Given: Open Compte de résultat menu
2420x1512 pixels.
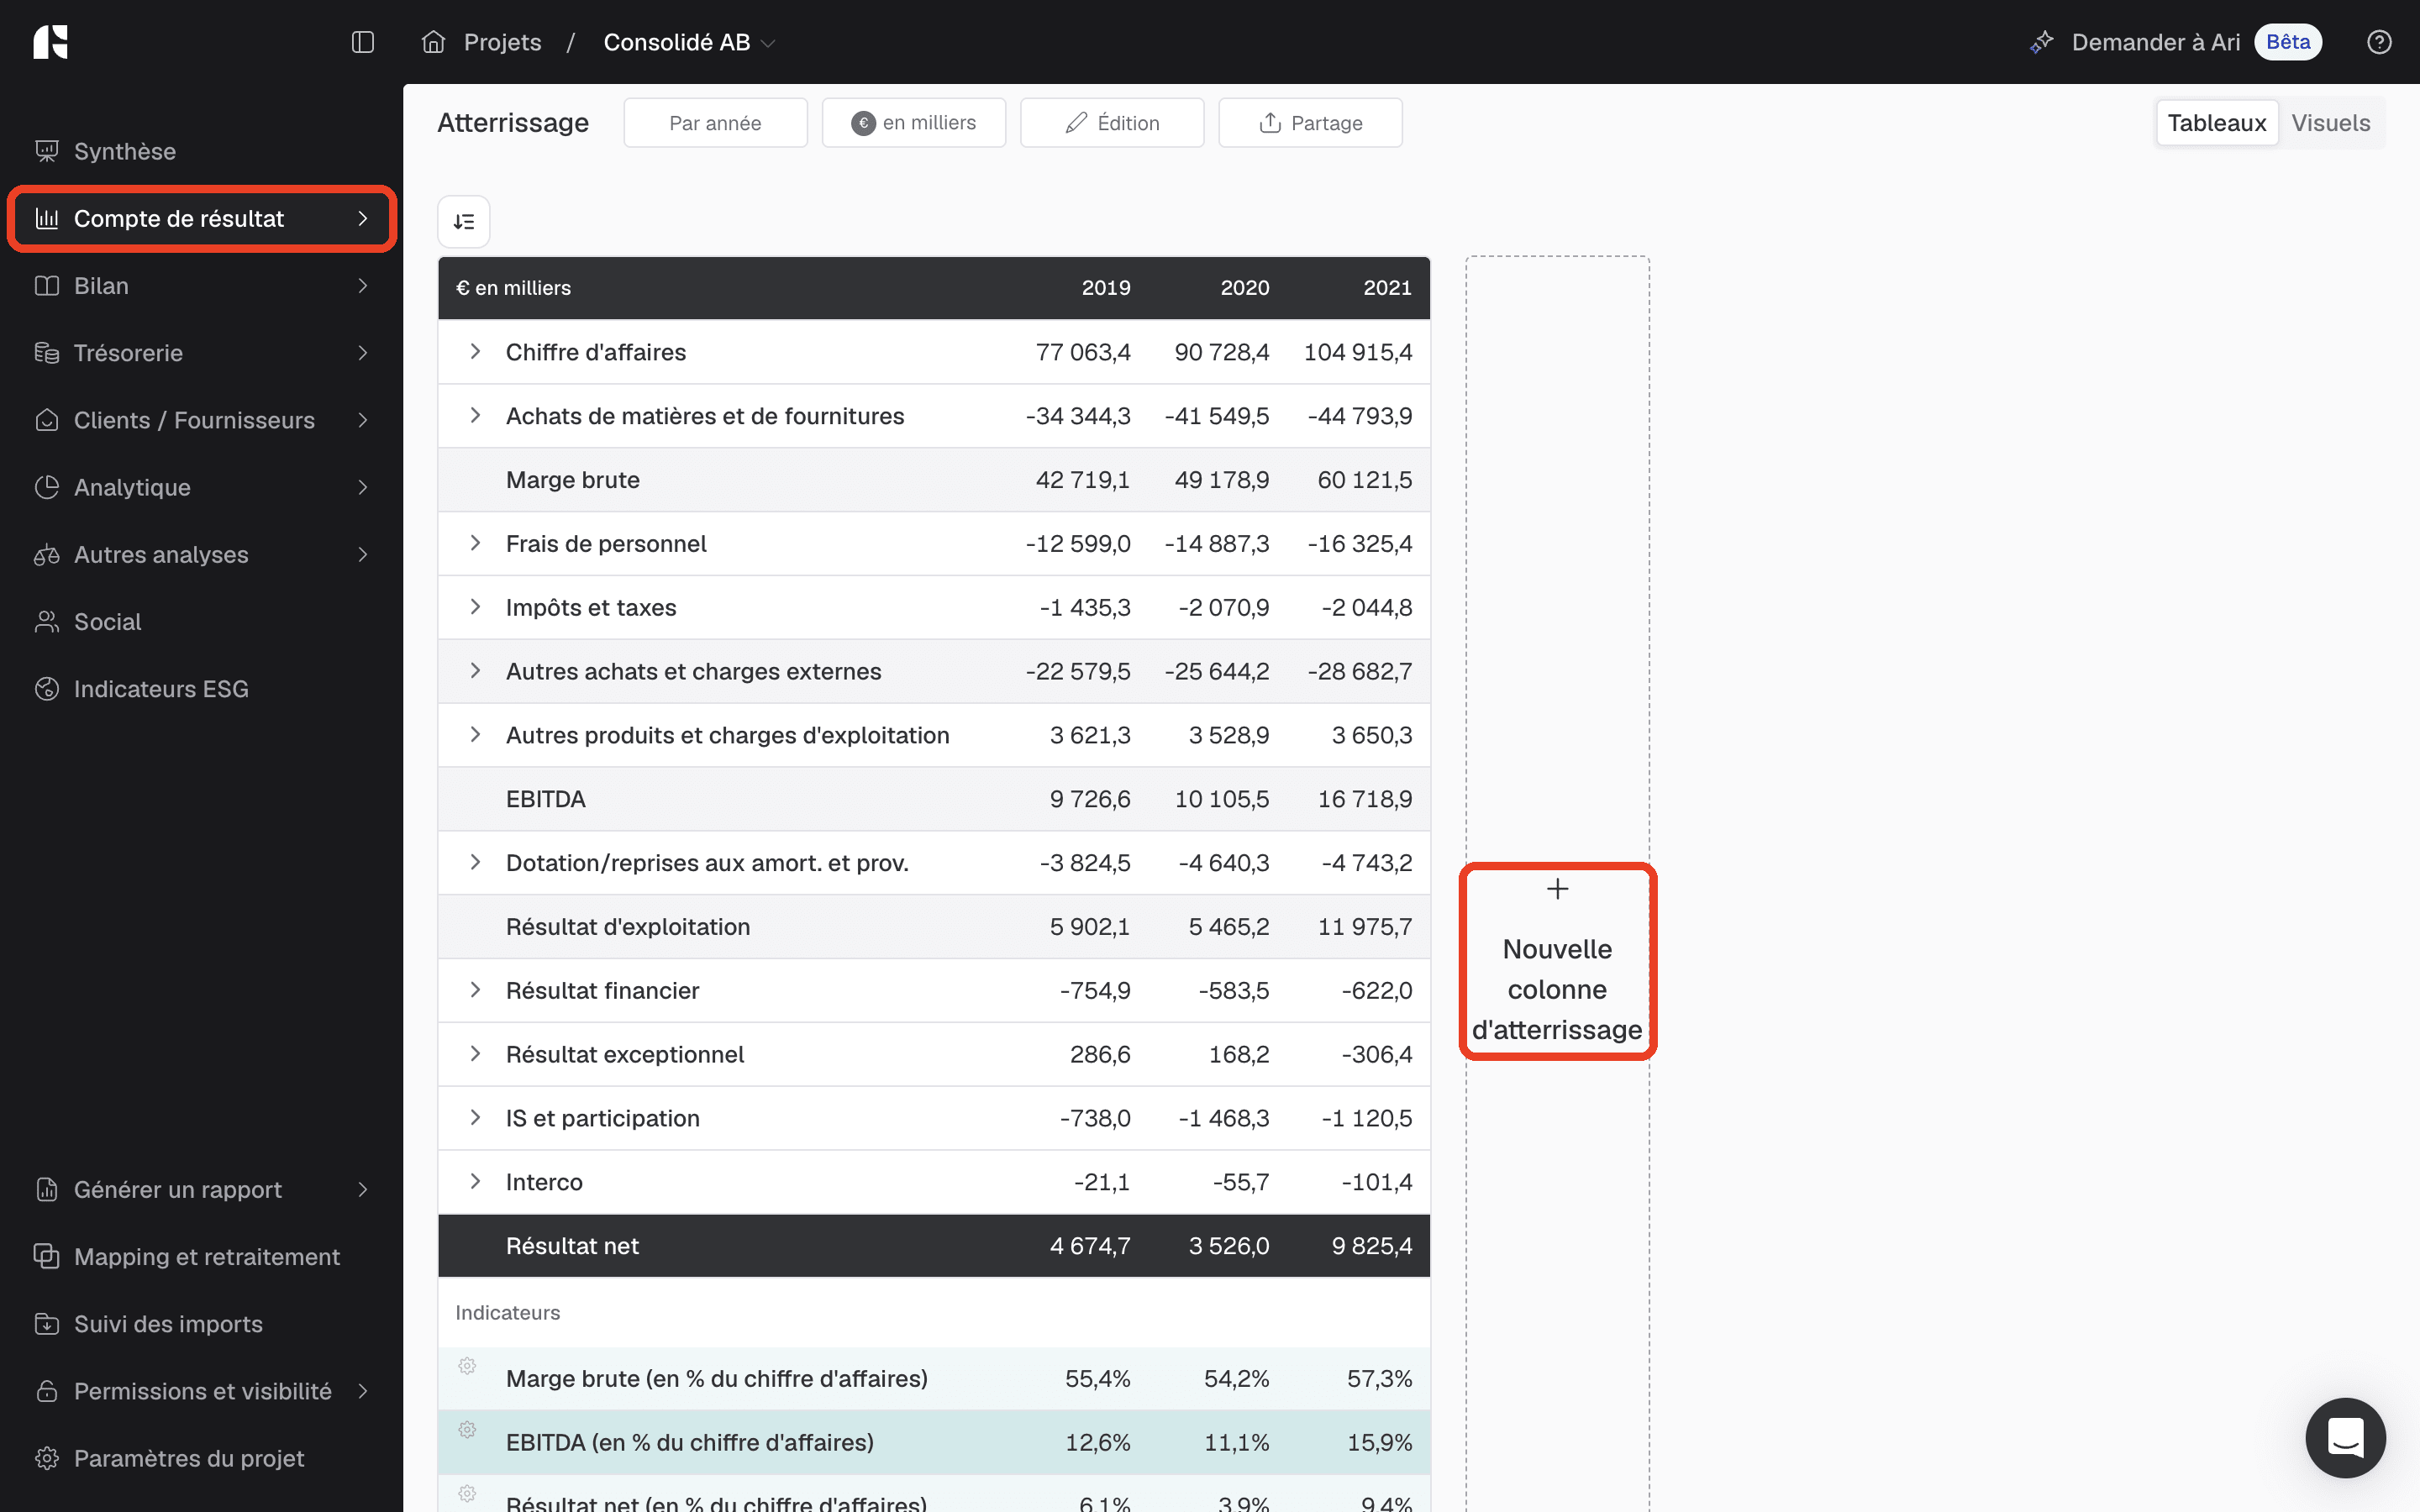Looking at the screenshot, I should [x=202, y=218].
